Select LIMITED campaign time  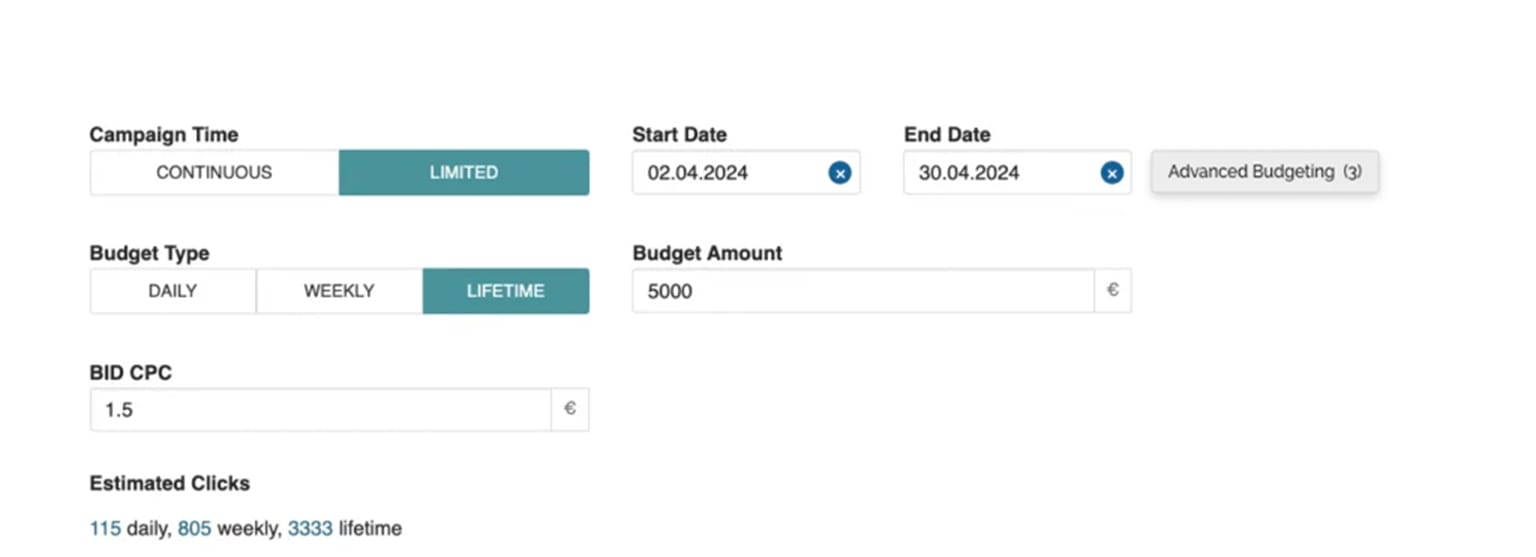tap(464, 172)
